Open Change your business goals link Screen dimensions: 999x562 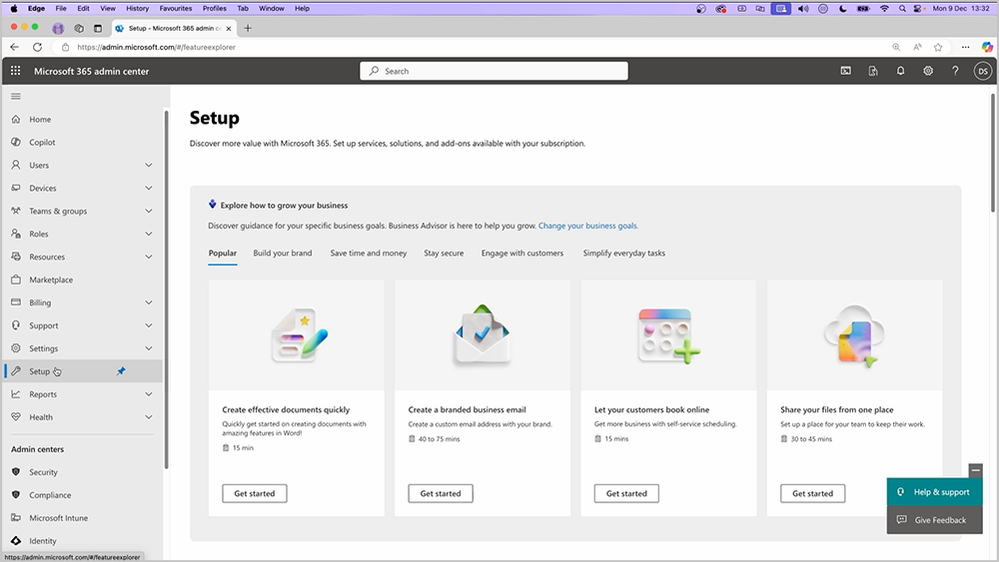[x=587, y=226]
